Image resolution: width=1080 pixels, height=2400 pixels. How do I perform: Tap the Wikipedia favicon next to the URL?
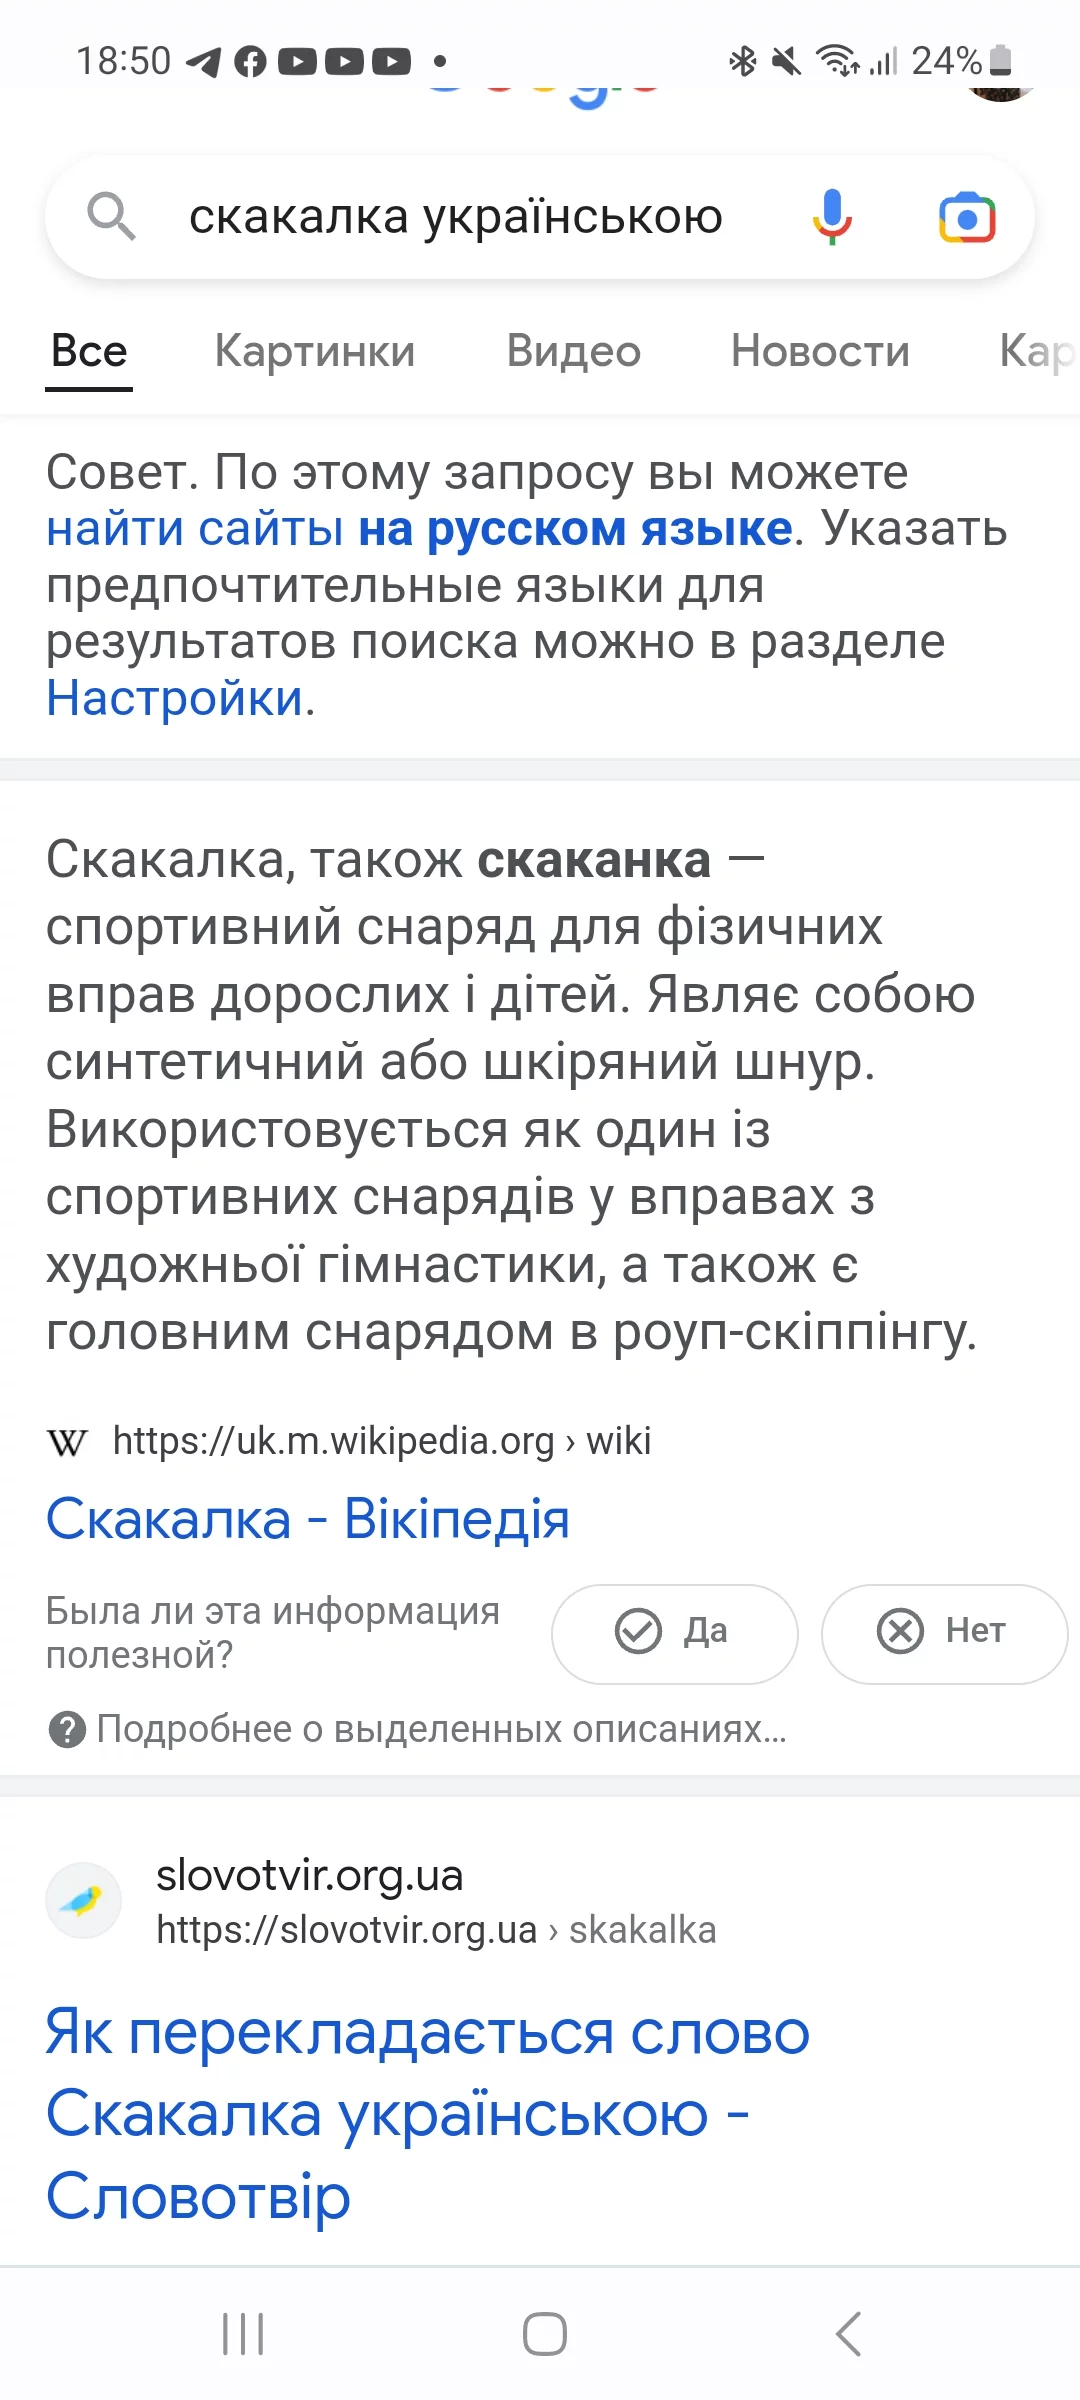click(x=67, y=1442)
